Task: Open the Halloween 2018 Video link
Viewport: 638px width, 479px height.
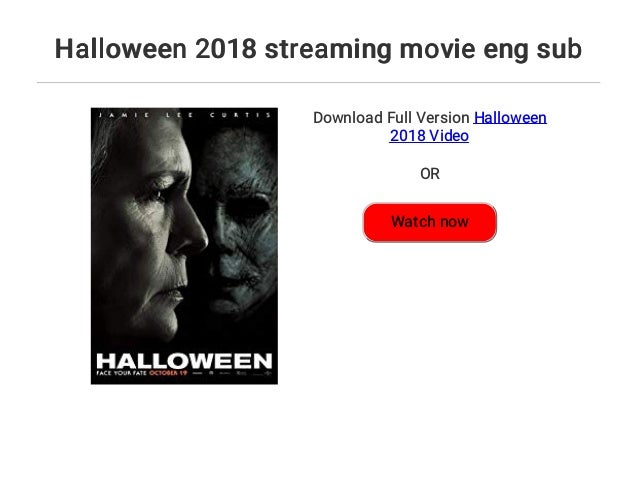Action: (468, 127)
